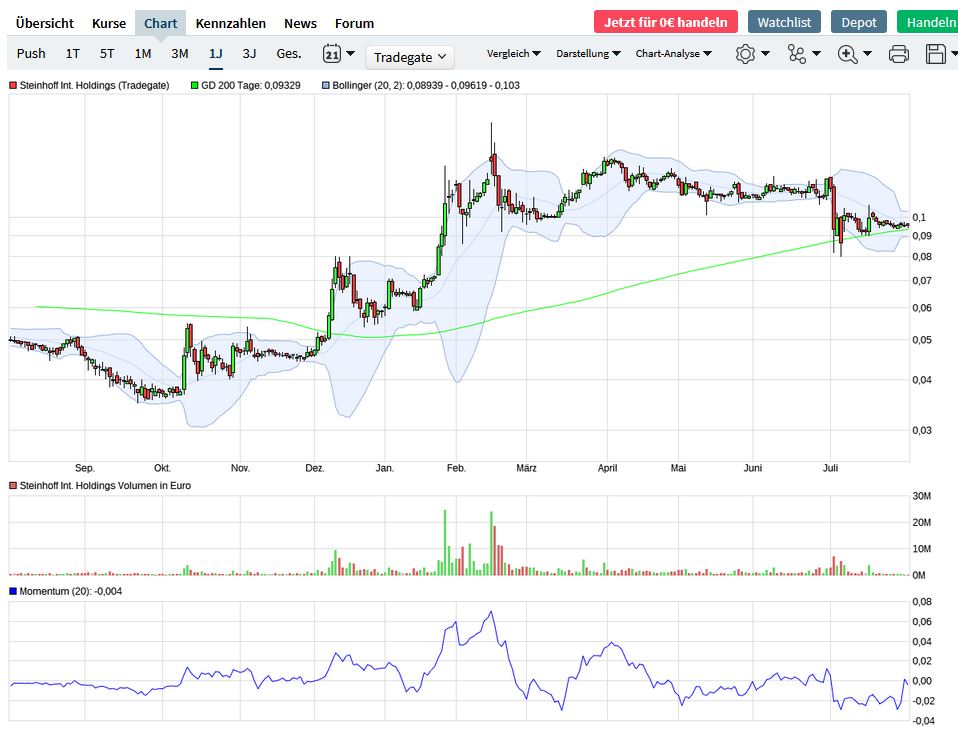
Task: Open the Tradegate exchange dropdown
Action: [410, 57]
